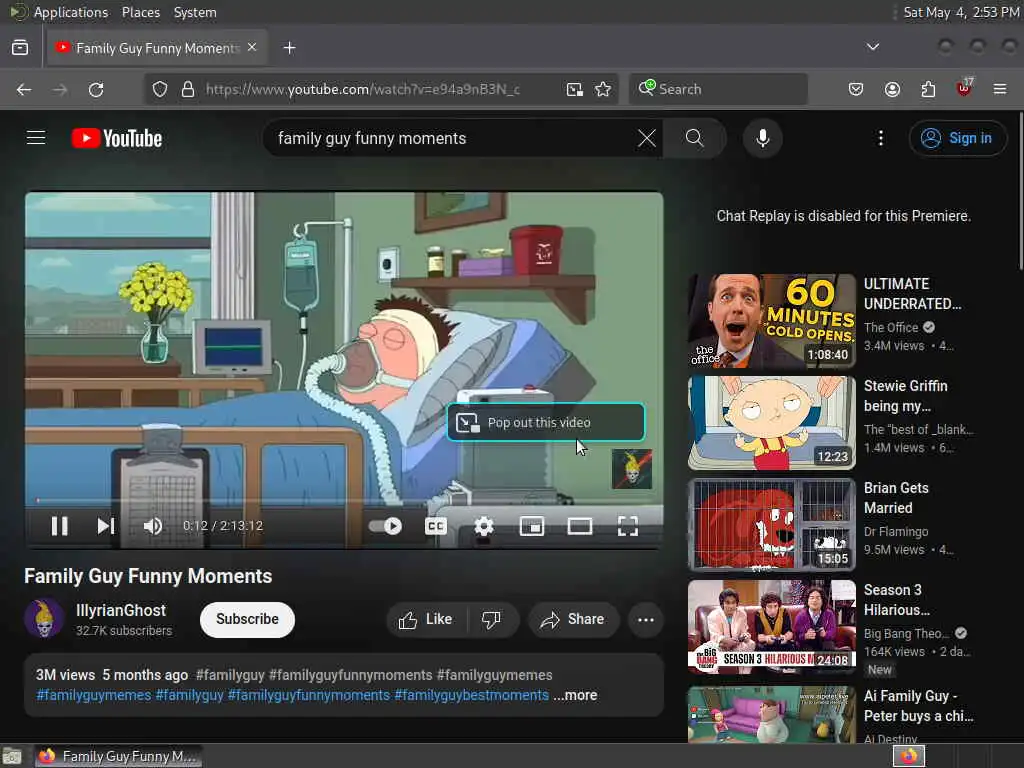Like the video

[x=426, y=619]
